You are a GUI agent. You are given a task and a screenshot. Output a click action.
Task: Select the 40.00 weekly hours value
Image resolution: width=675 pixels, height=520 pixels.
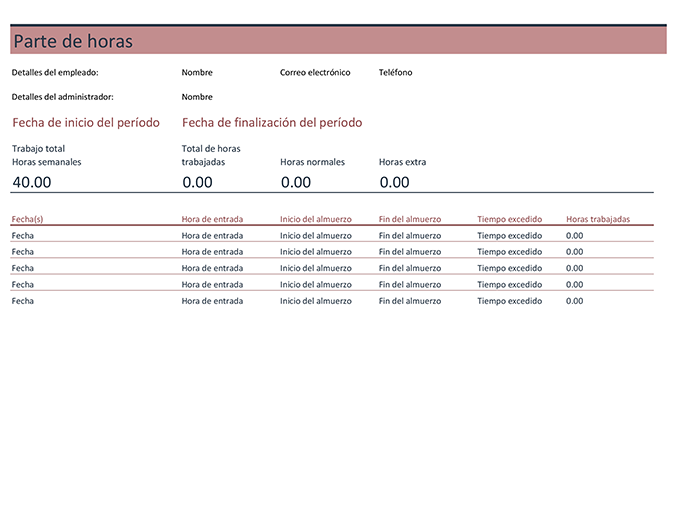click(32, 182)
